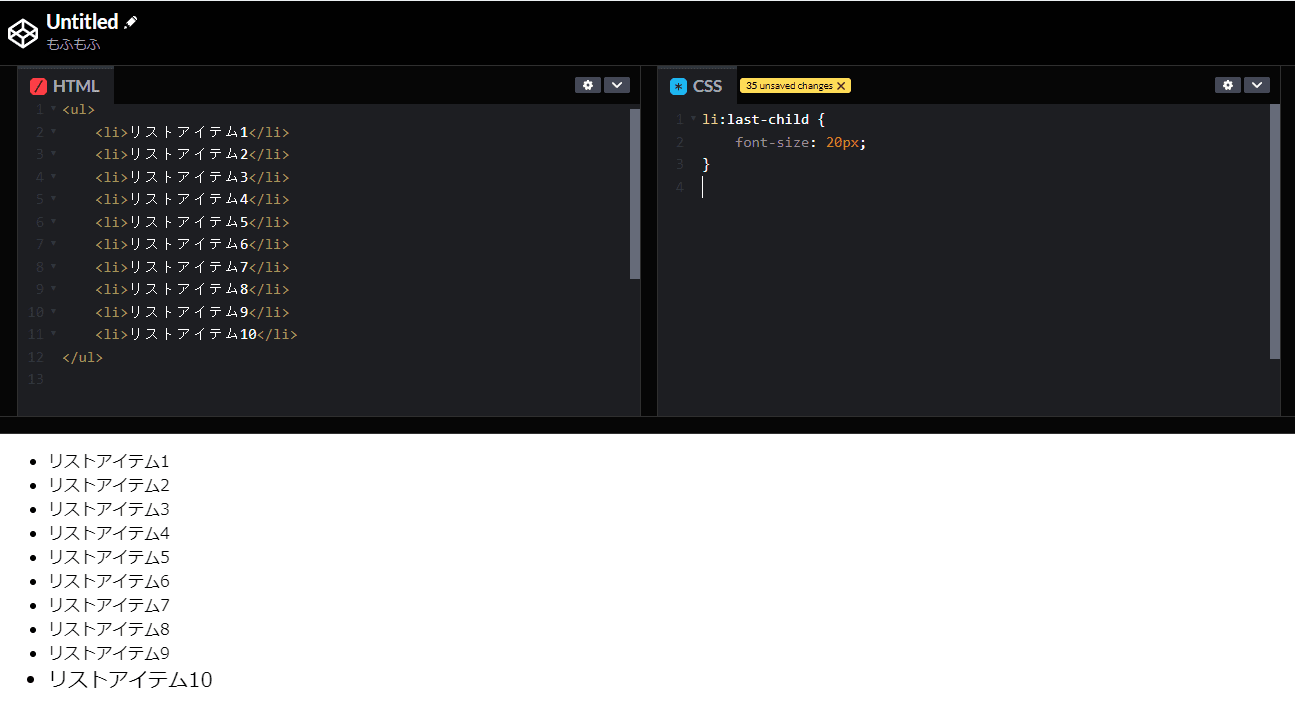The height and width of the screenshot is (707, 1295).
Task: Open CSS editor settings gear
Action: (1228, 85)
